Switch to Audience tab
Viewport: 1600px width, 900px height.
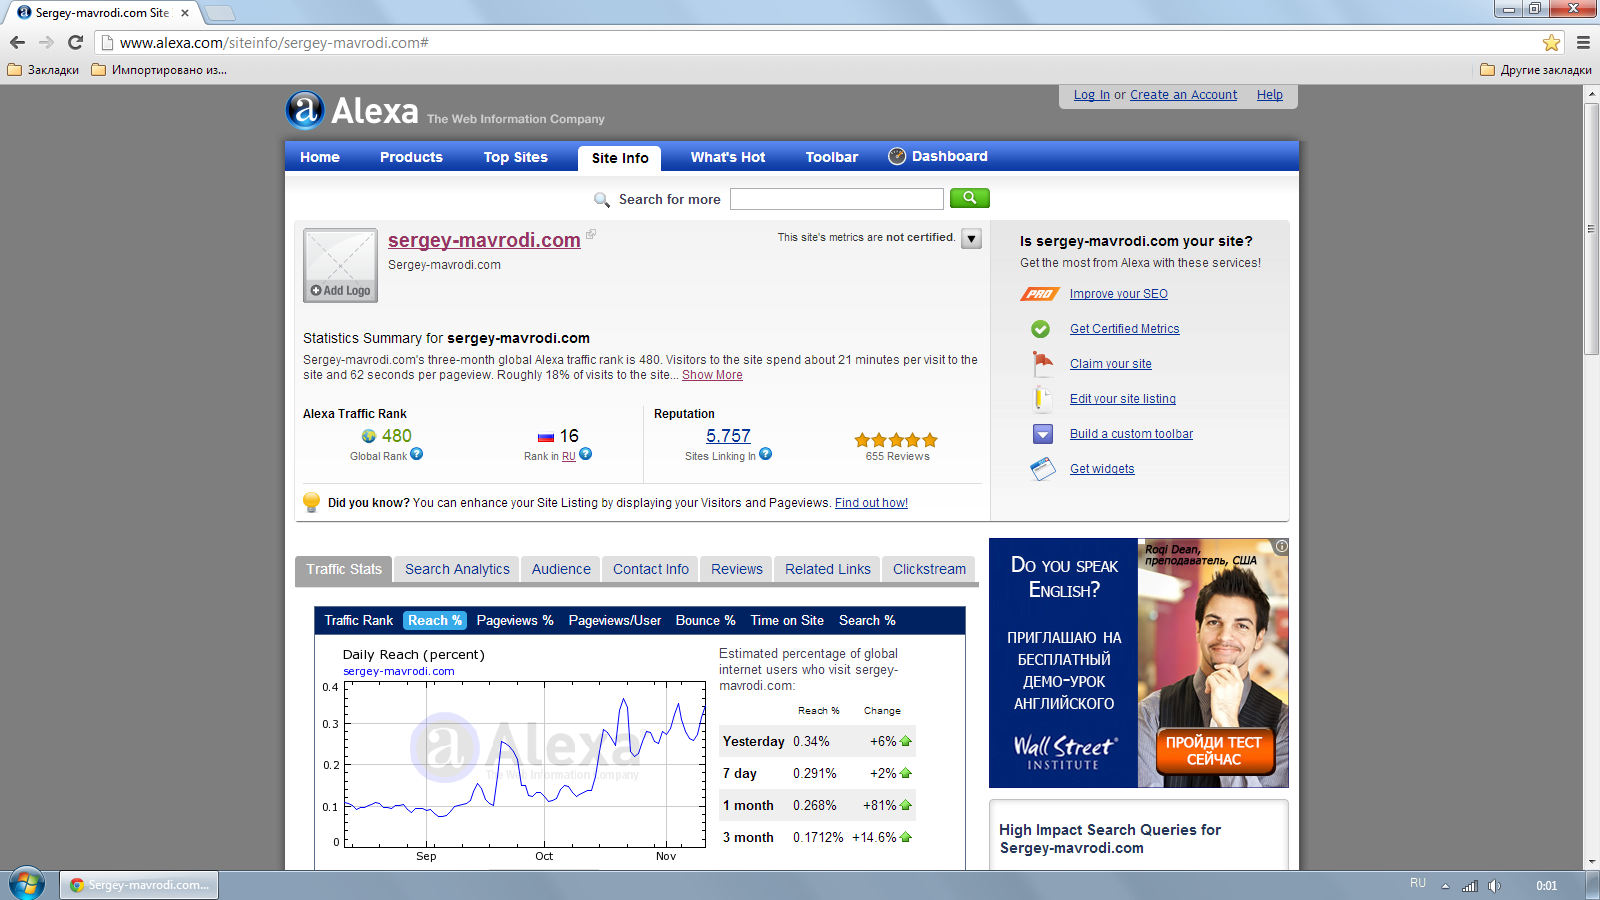pyautogui.click(x=561, y=569)
